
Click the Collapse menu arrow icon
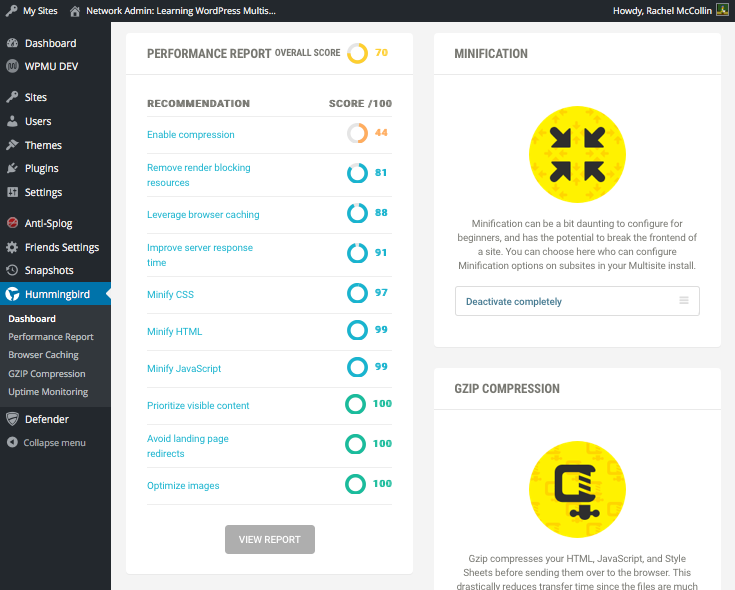(x=13, y=442)
